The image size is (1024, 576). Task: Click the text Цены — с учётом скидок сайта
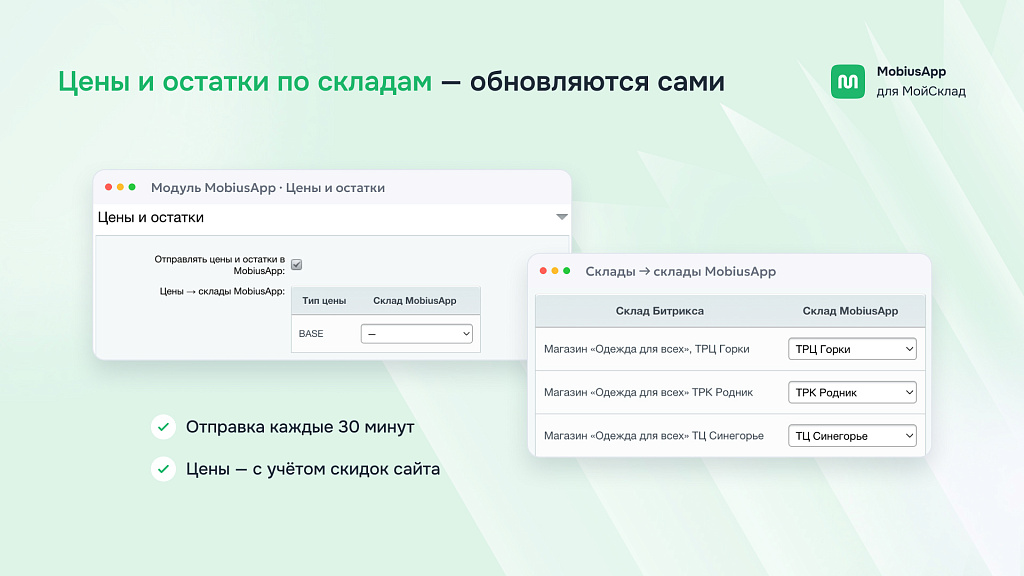(x=313, y=469)
